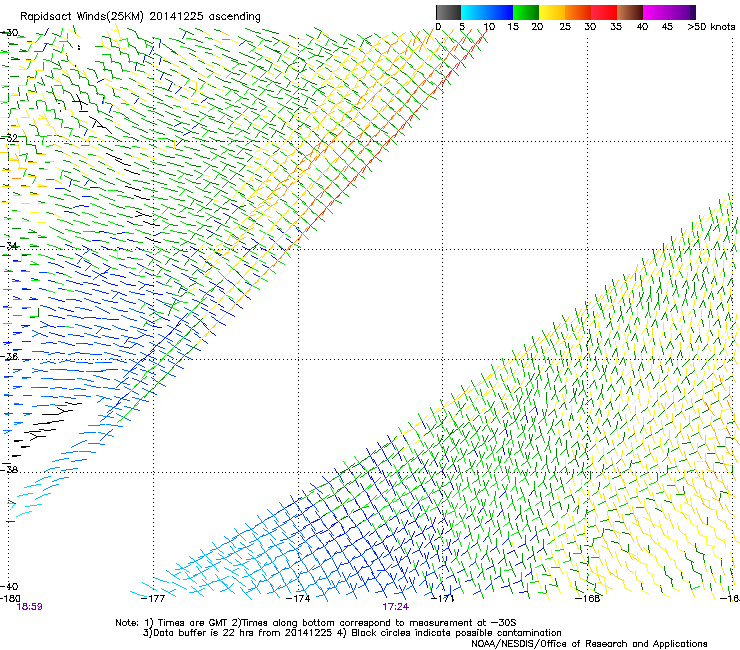Click the latitude label '-38'
Screen dimensions: 740x650
point(10,469)
